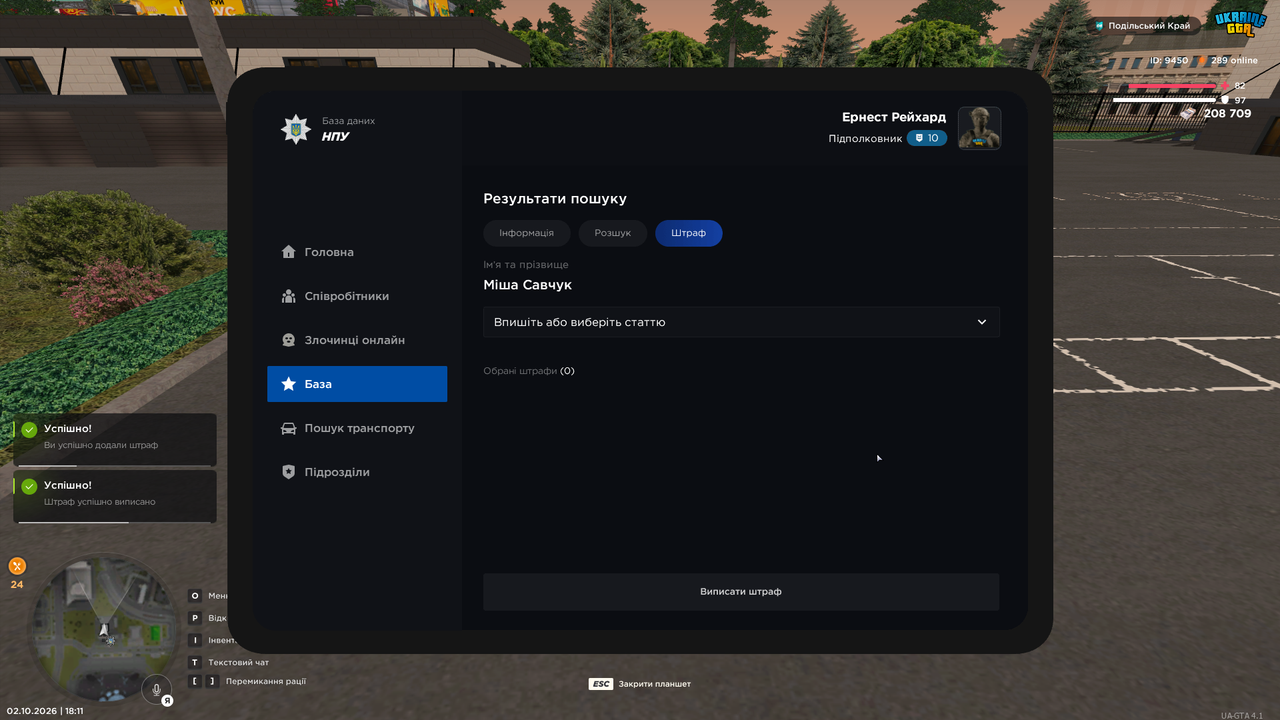Click 'Впишіть або виберіть статтю' field
This screenshot has height=720, width=1280.
click(x=741, y=322)
